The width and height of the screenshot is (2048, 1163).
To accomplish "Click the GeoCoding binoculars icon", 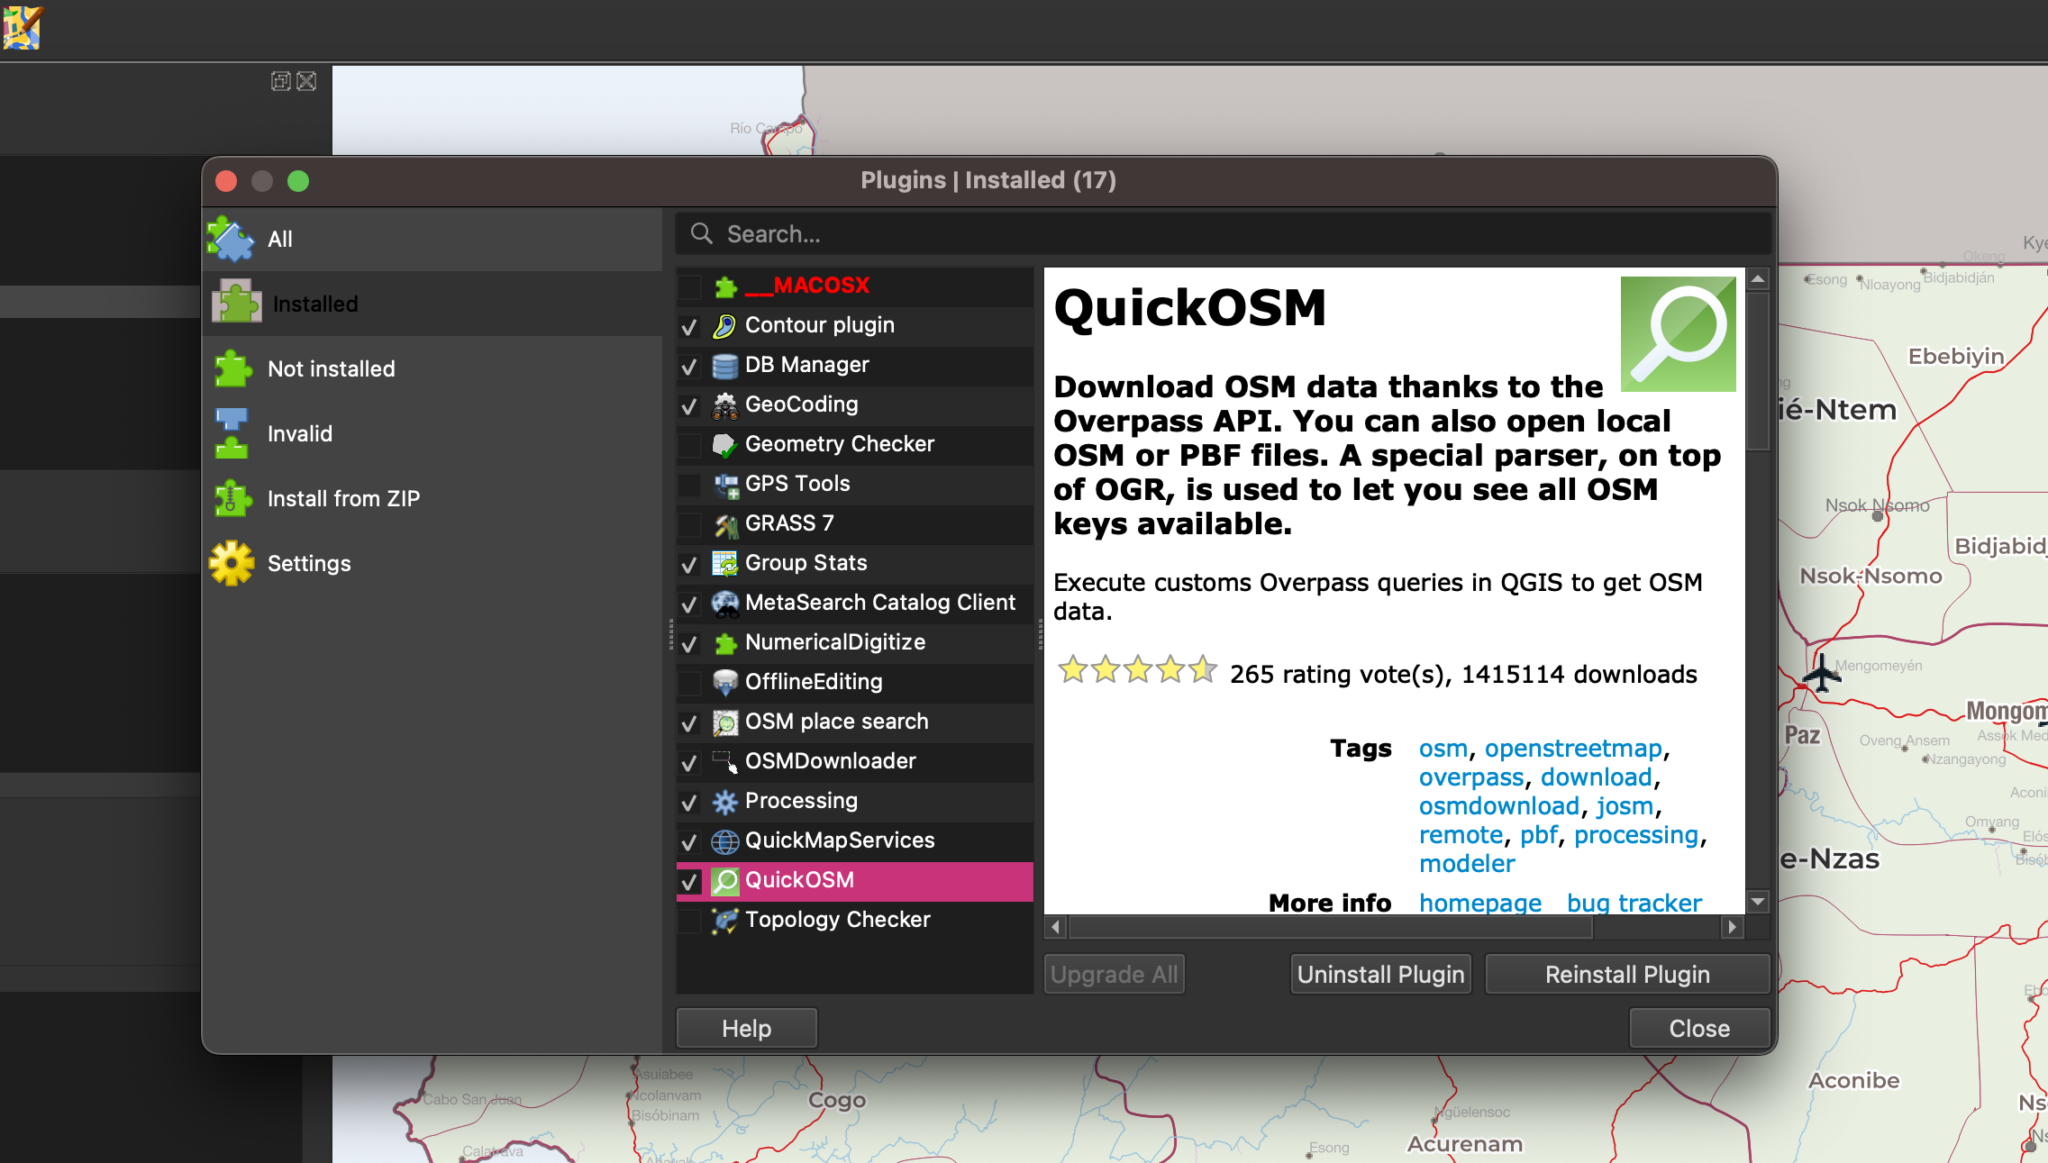I will (x=723, y=404).
